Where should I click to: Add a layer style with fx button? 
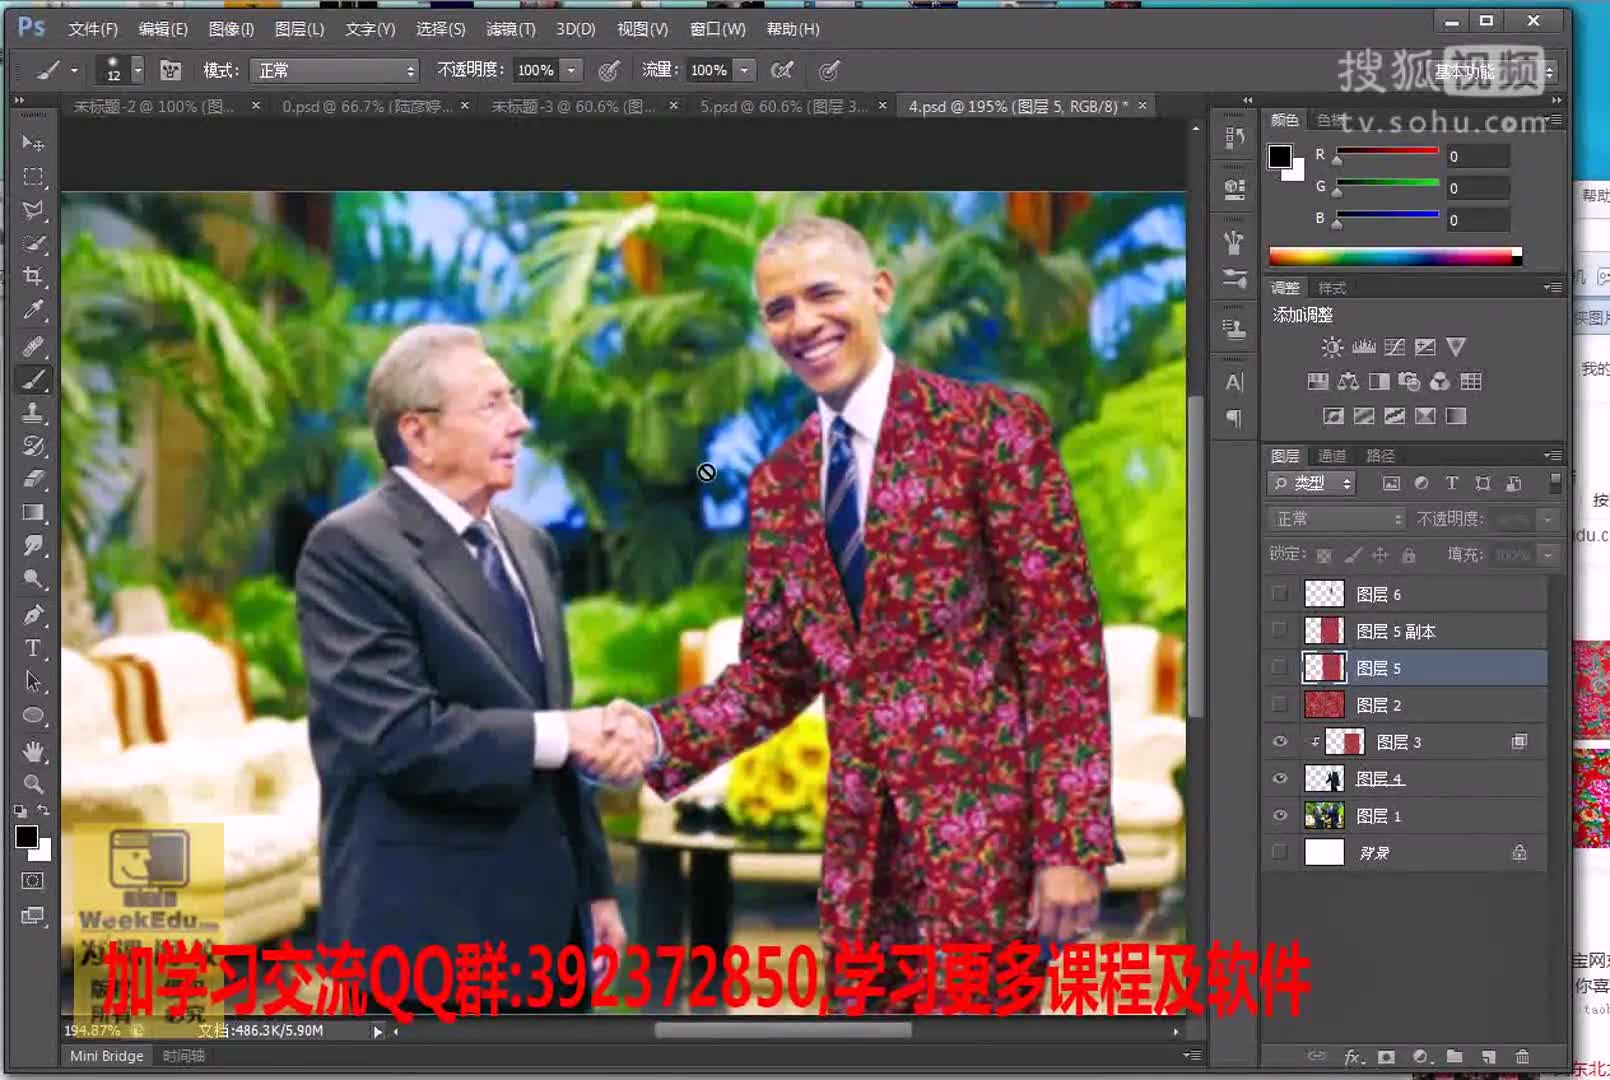point(1352,1056)
